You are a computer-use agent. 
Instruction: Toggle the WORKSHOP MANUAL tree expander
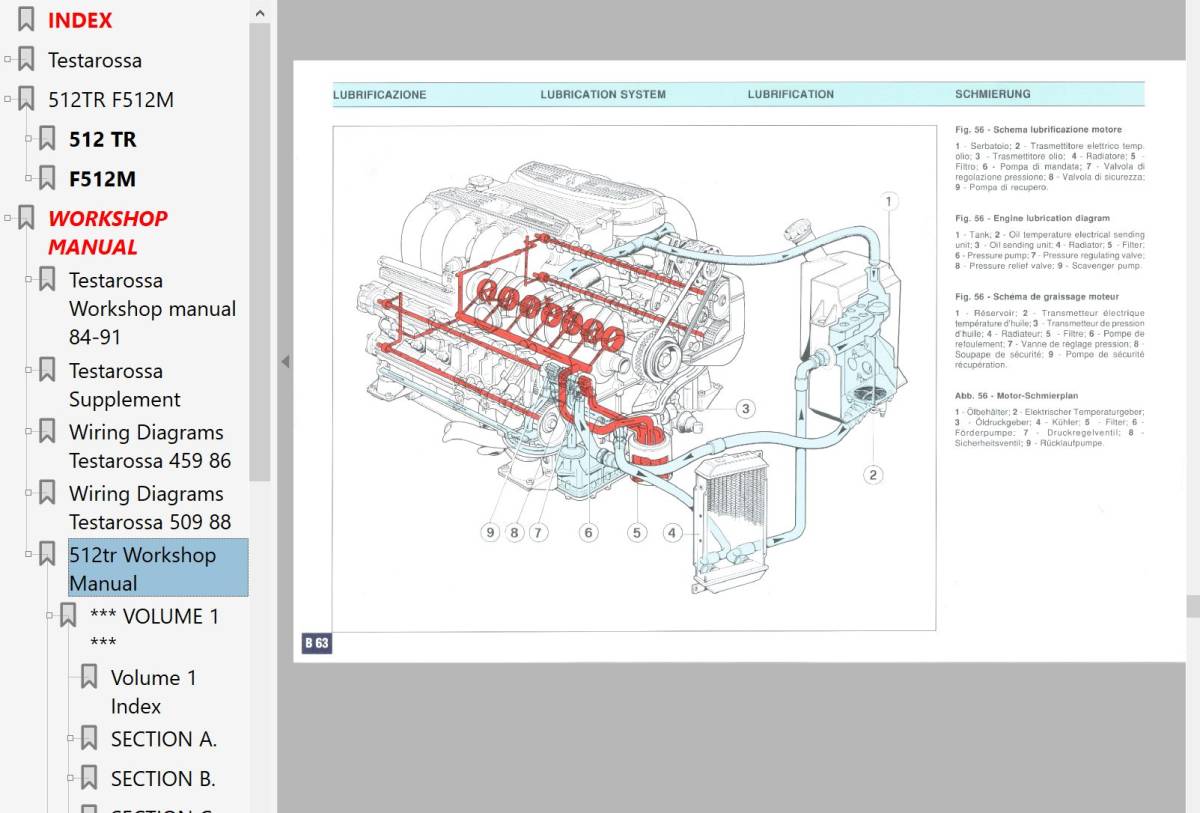(8, 218)
